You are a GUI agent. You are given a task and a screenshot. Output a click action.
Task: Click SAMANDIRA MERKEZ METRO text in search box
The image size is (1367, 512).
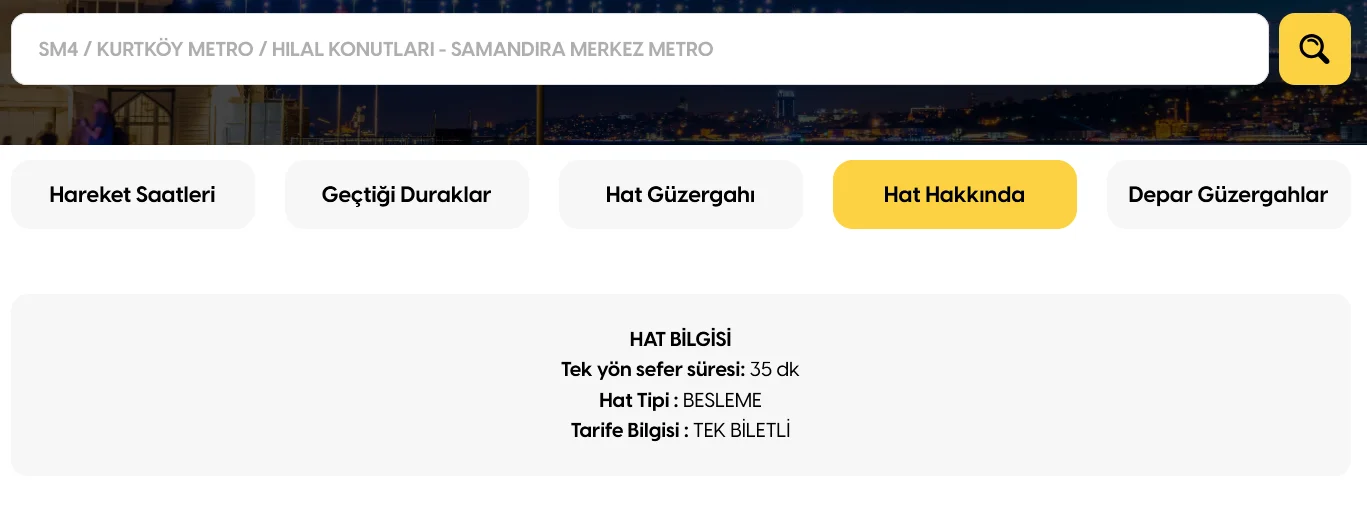(582, 49)
